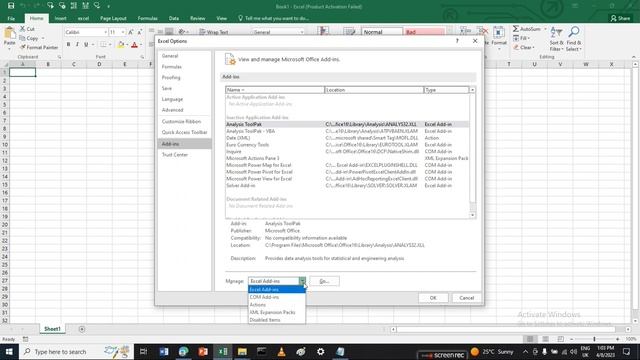Screen dimensions: 640x360
Task: Open Find & Select magnifier menu
Action: pyautogui.click(x=574, y=39)
